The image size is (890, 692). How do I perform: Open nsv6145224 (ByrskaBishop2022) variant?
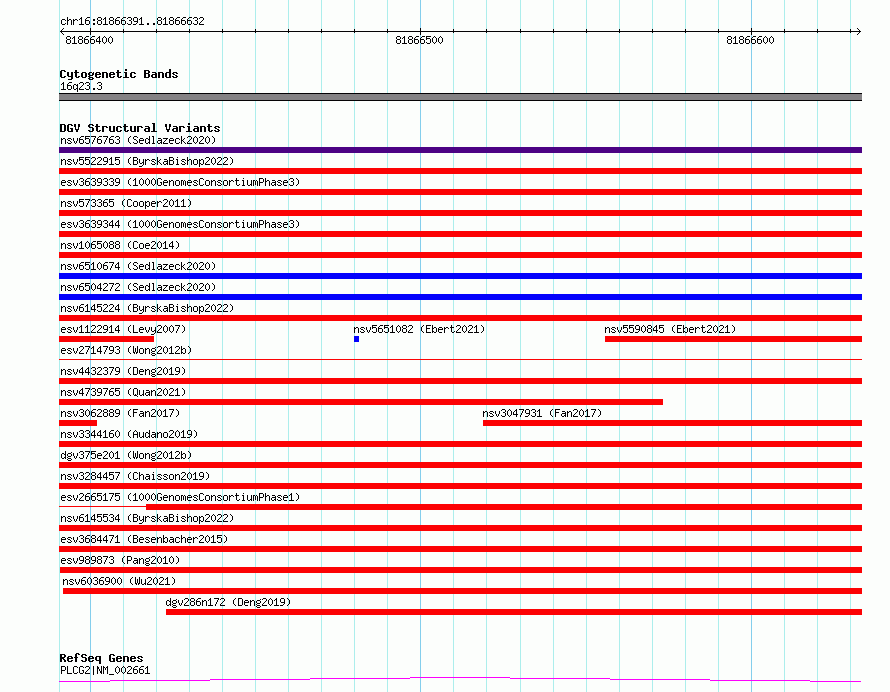pyautogui.click(x=147, y=308)
